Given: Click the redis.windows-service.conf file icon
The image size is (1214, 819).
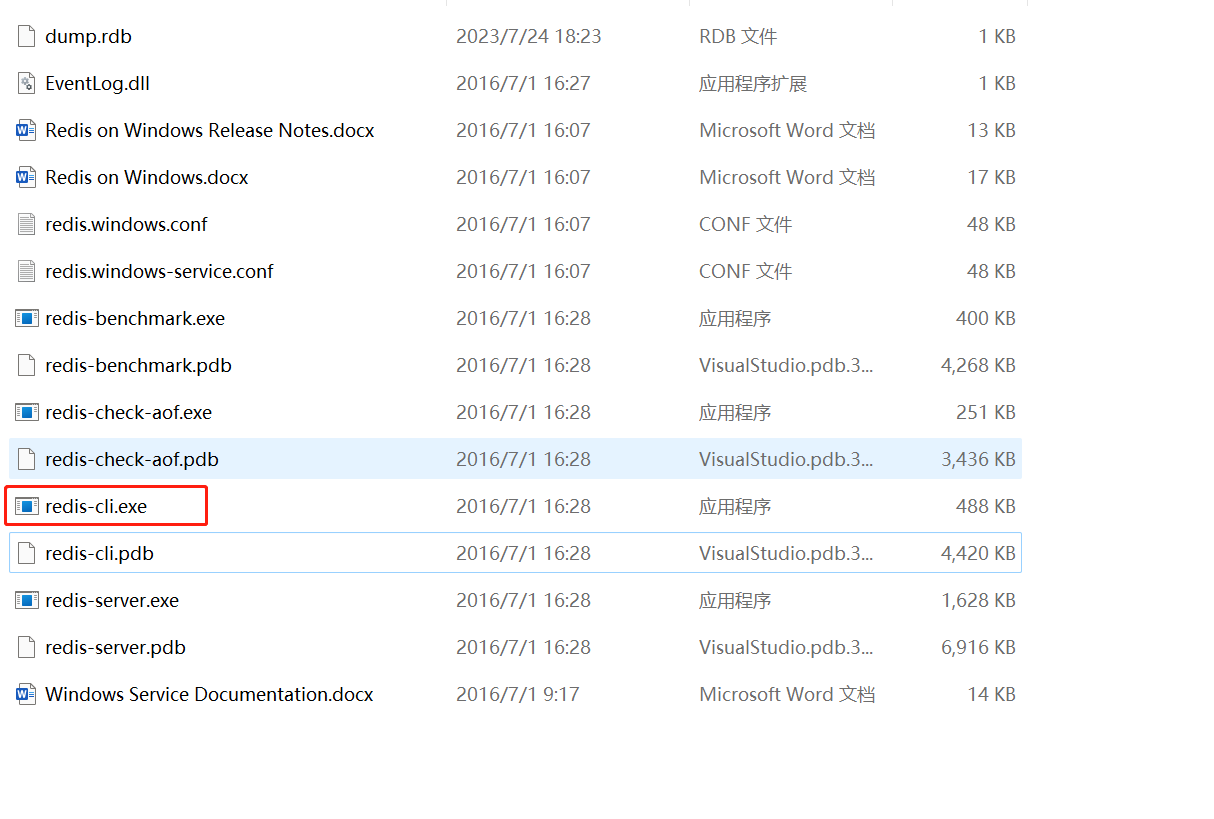Looking at the screenshot, I should 27,271.
